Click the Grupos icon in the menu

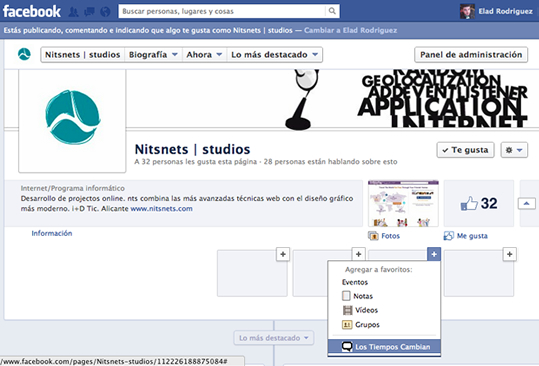[x=347, y=324]
